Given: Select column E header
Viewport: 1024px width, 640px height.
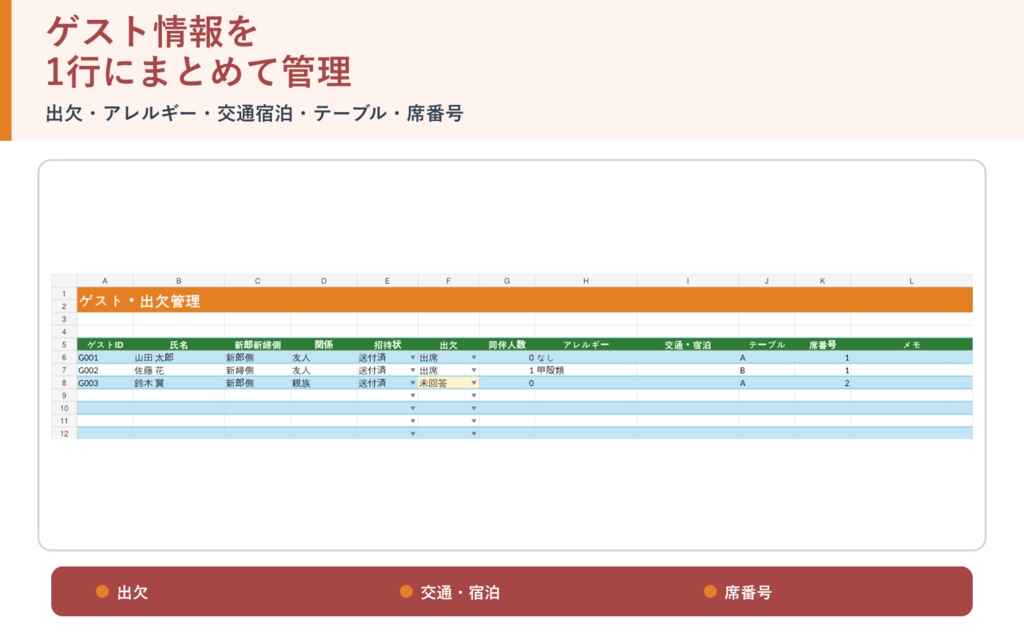Looking at the screenshot, I should [x=387, y=281].
